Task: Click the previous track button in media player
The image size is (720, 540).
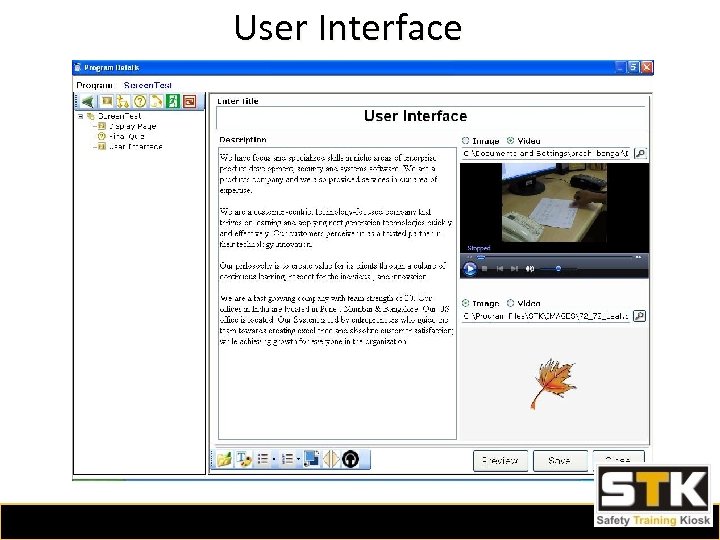Action: (x=500, y=269)
